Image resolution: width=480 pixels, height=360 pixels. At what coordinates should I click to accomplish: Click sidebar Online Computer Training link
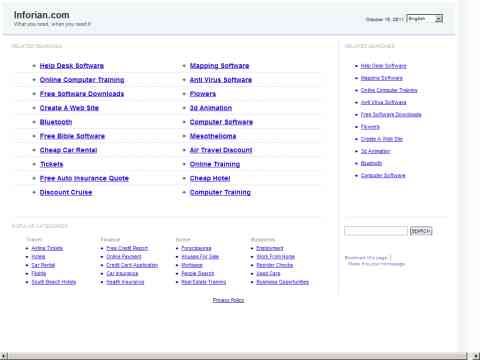[389, 90]
